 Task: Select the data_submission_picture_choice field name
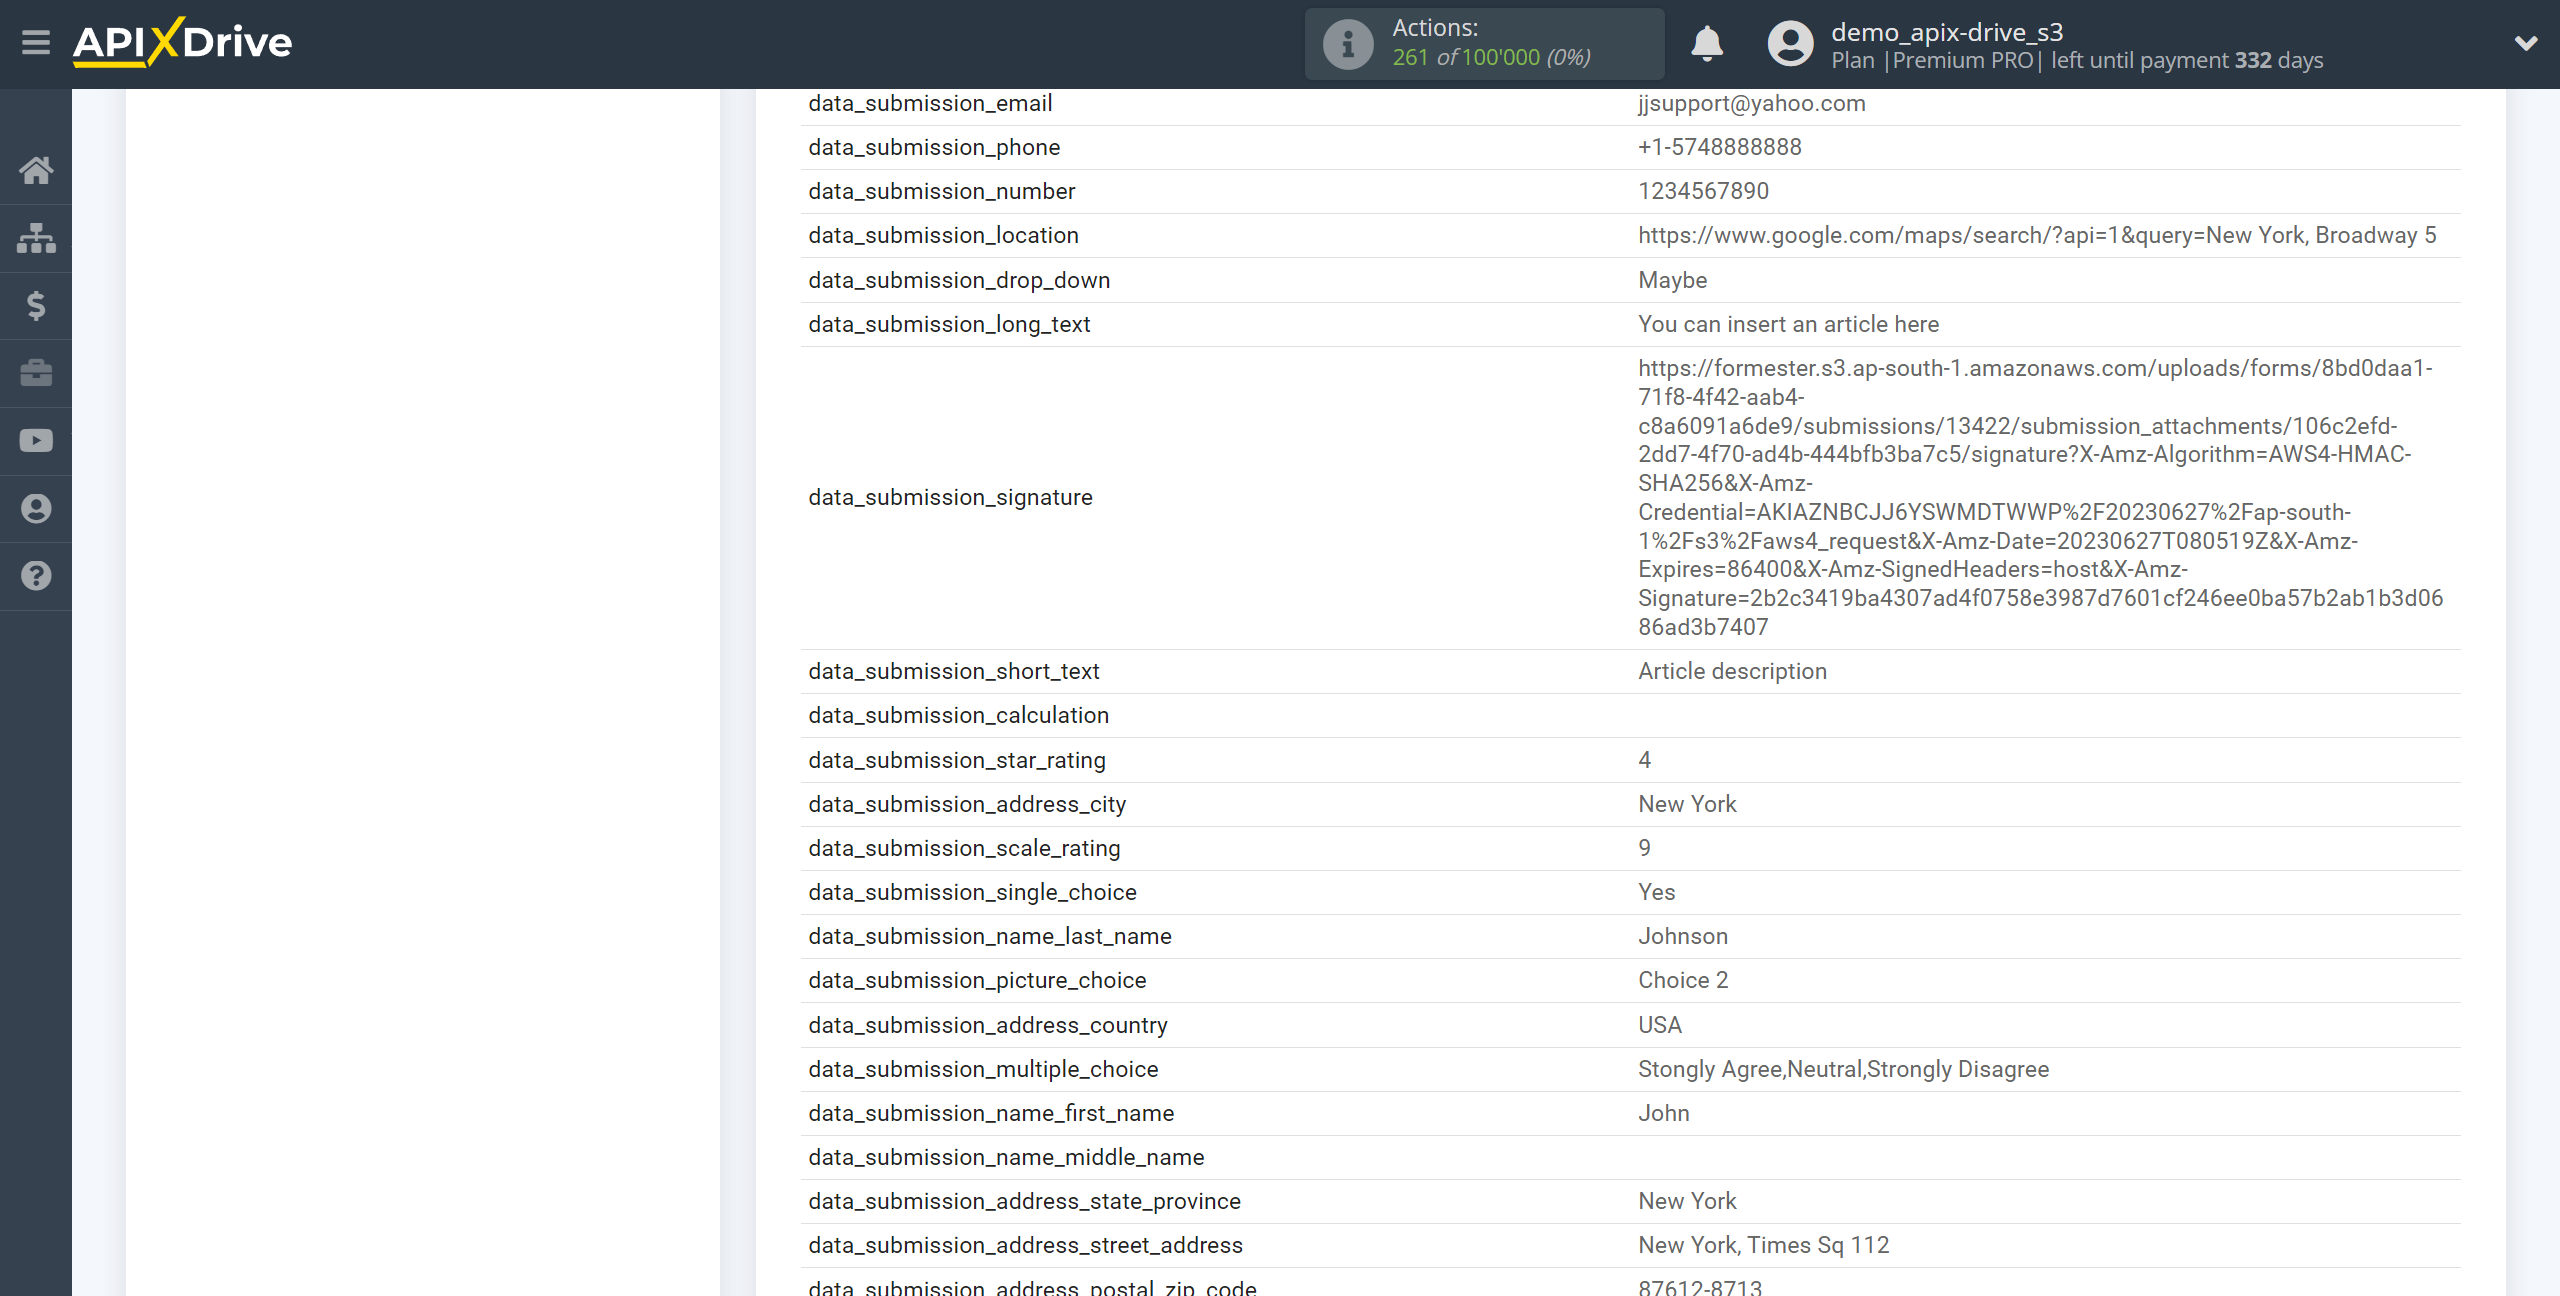tap(977, 980)
